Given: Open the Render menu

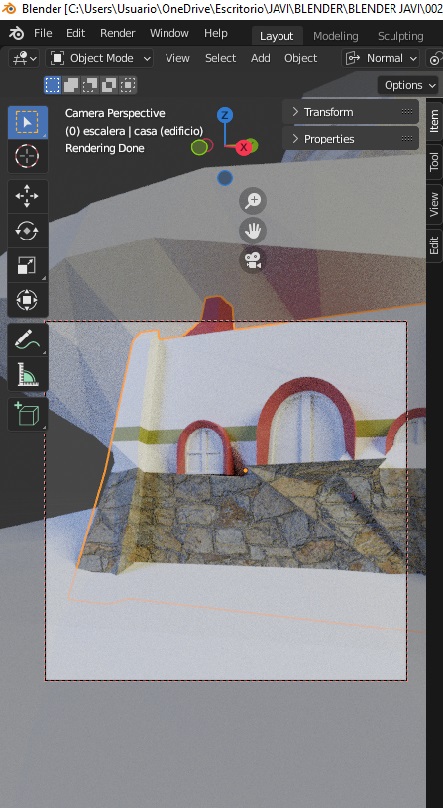Looking at the screenshot, I should coord(117,33).
